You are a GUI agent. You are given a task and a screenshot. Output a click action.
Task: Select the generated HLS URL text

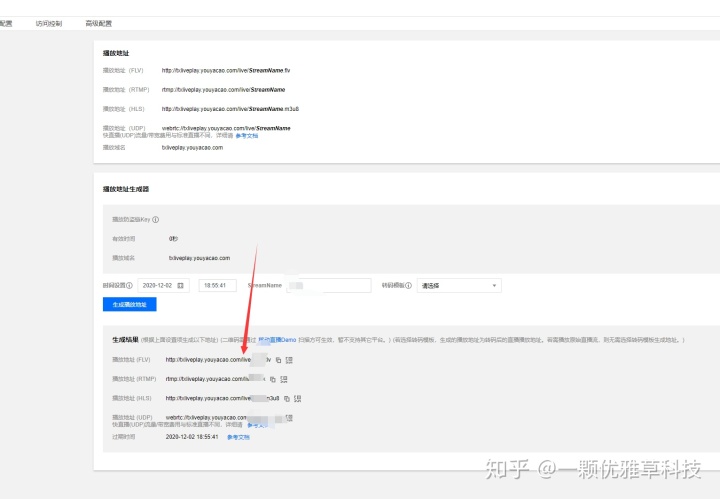pyautogui.click(x=222, y=398)
